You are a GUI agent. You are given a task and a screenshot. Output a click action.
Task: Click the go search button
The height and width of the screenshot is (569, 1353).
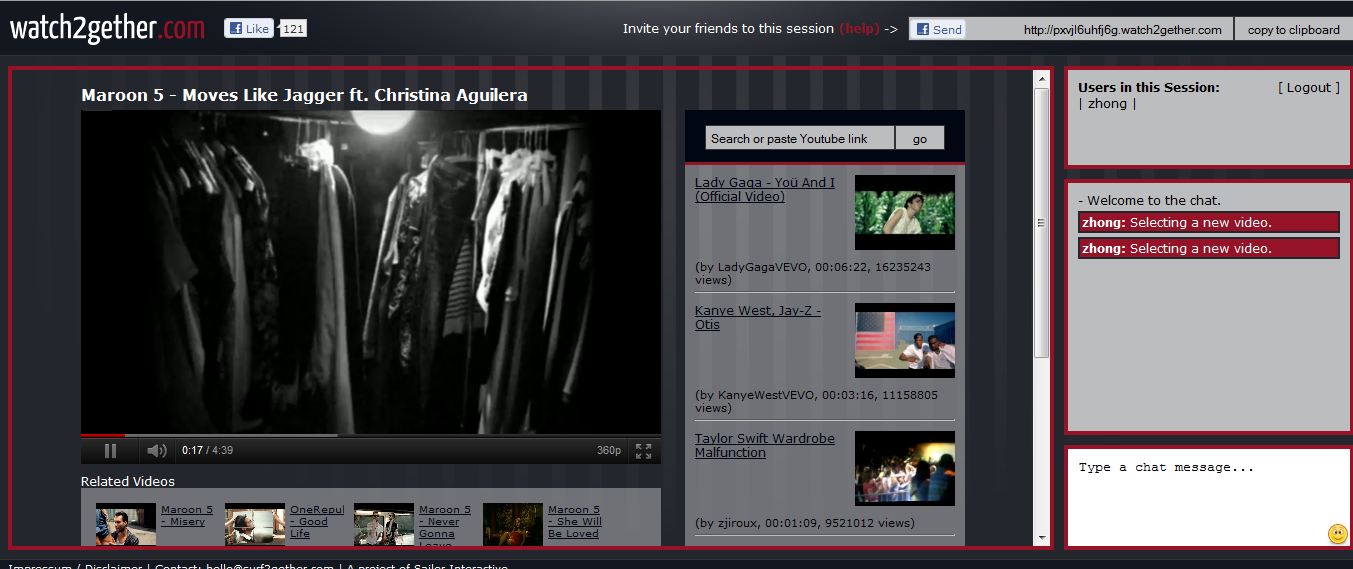point(920,138)
